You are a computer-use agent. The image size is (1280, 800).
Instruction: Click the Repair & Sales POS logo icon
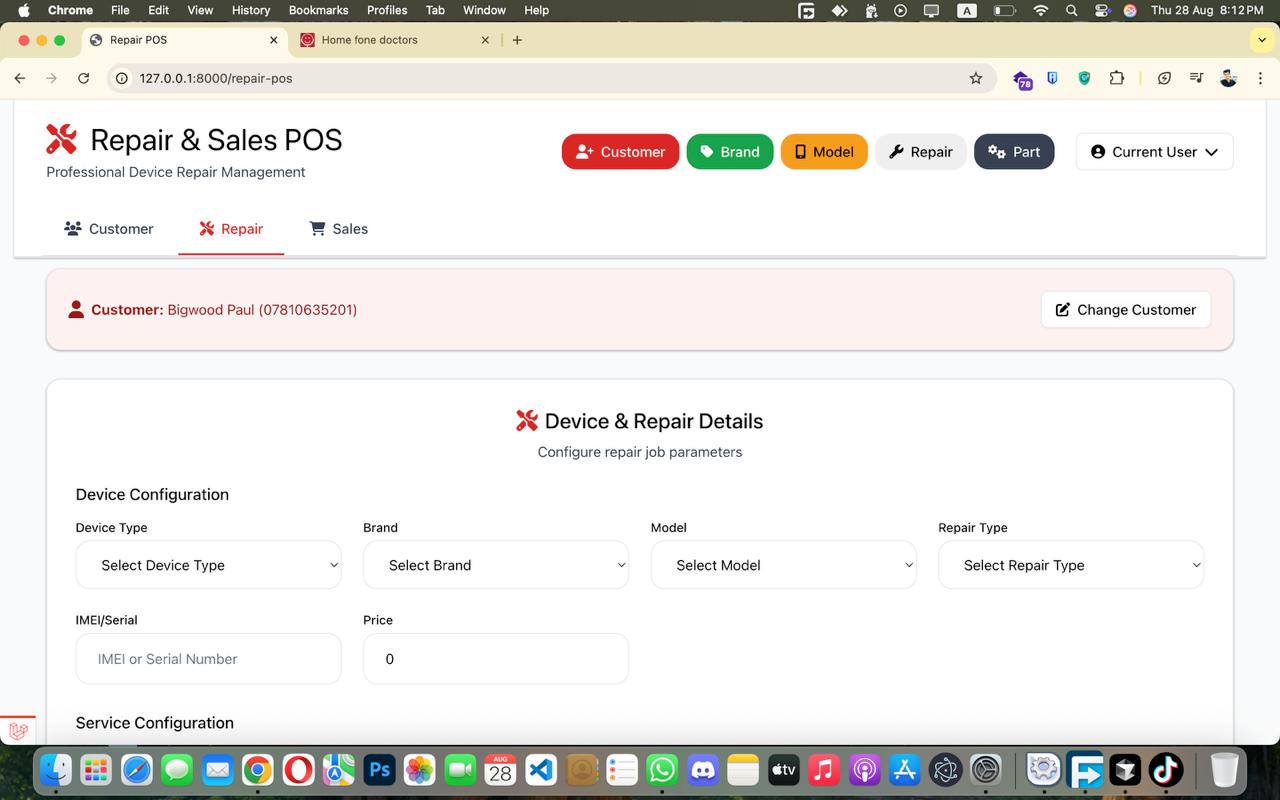coord(62,139)
